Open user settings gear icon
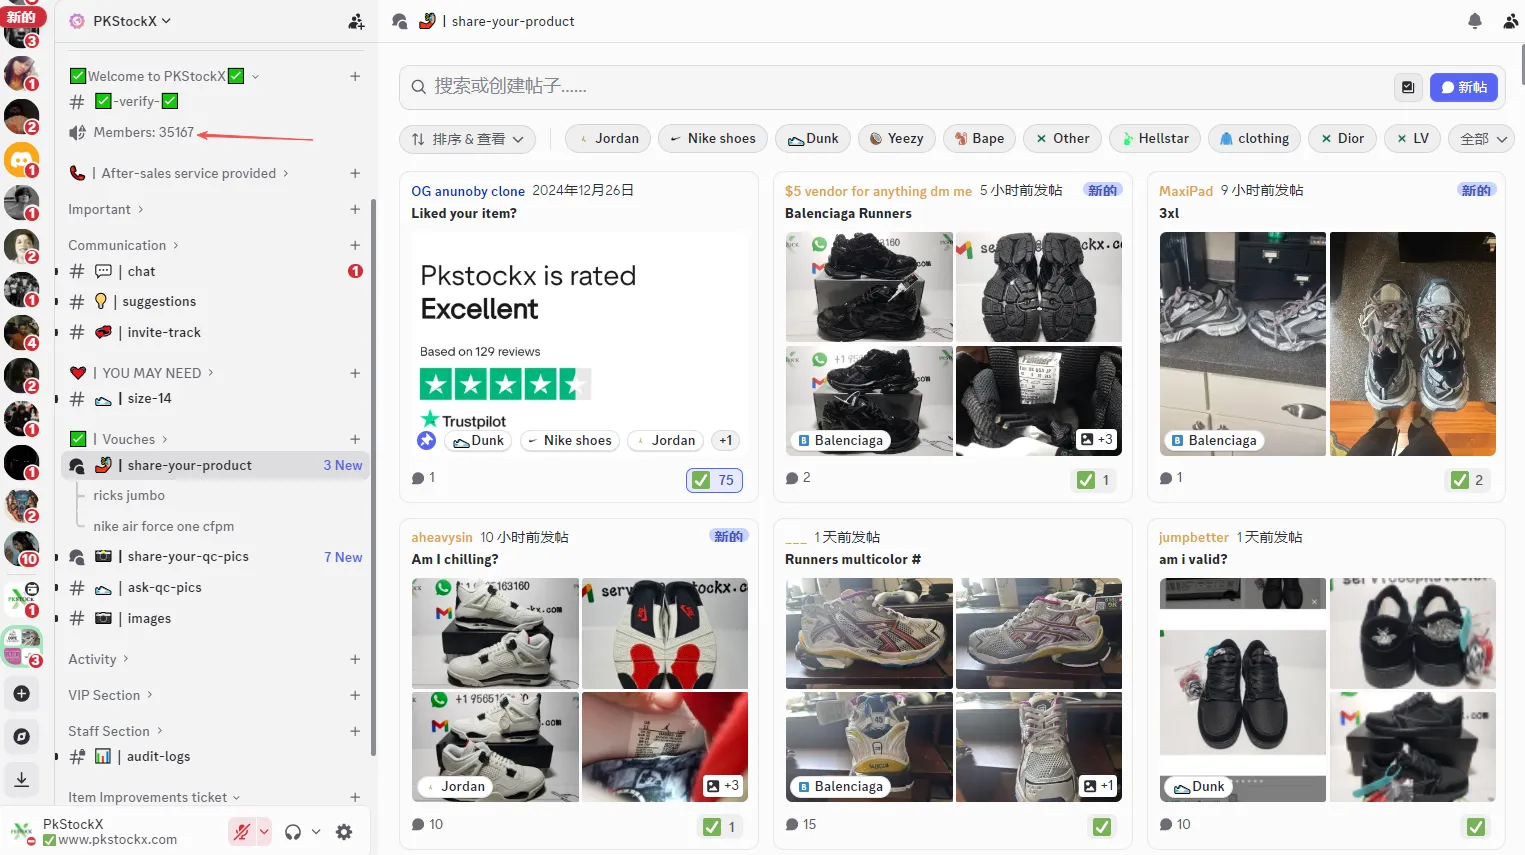This screenshot has height=855, width=1525. click(344, 832)
